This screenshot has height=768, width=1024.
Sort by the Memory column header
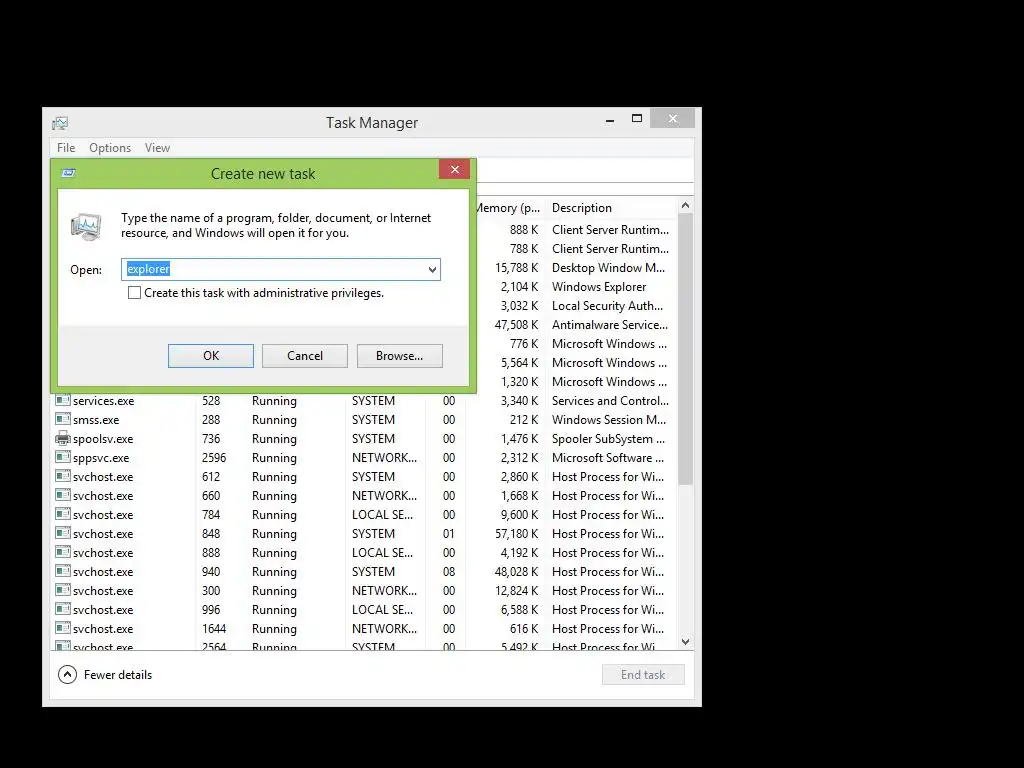click(507, 208)
